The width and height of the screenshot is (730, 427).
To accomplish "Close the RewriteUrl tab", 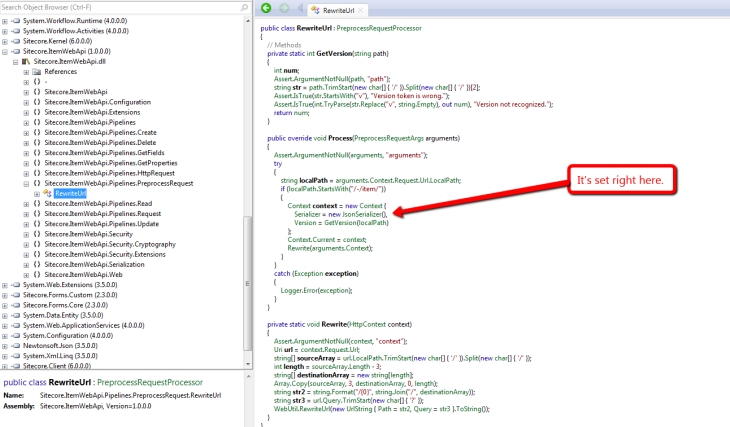I will (361, 10).
